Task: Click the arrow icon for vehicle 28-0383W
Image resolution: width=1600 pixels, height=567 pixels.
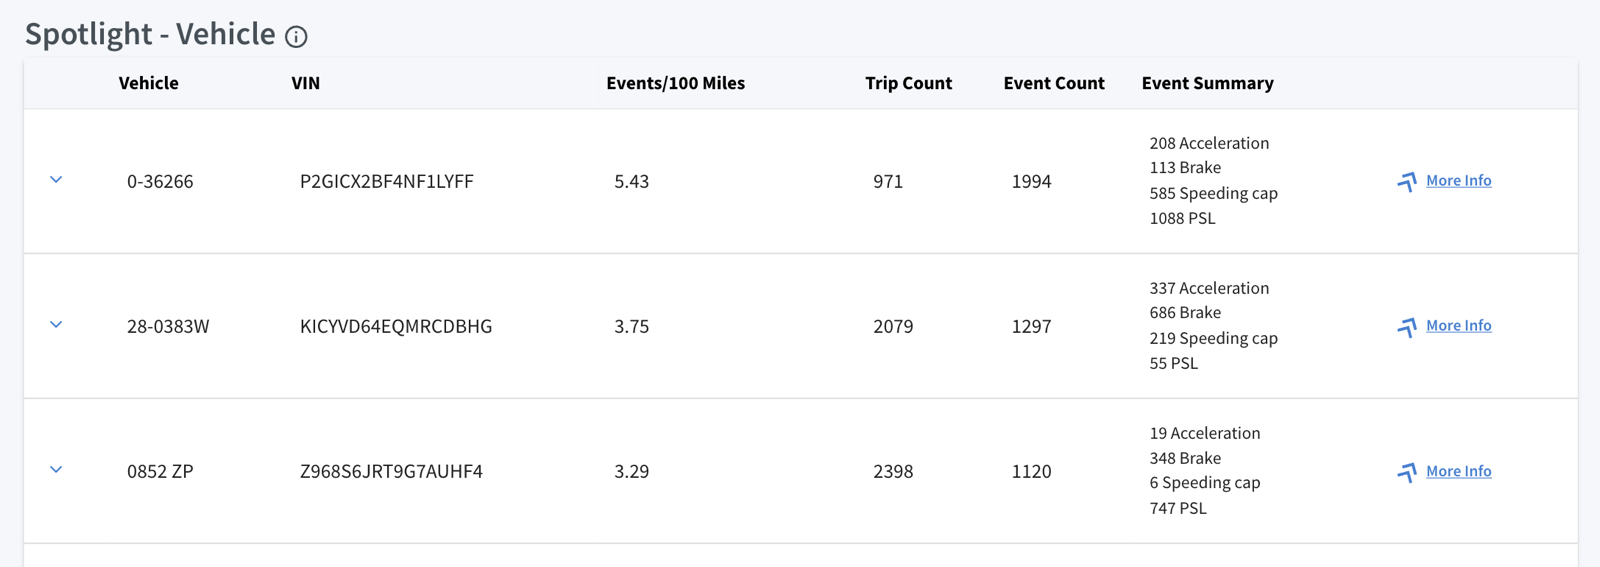Action: [x=1407, y=327]
